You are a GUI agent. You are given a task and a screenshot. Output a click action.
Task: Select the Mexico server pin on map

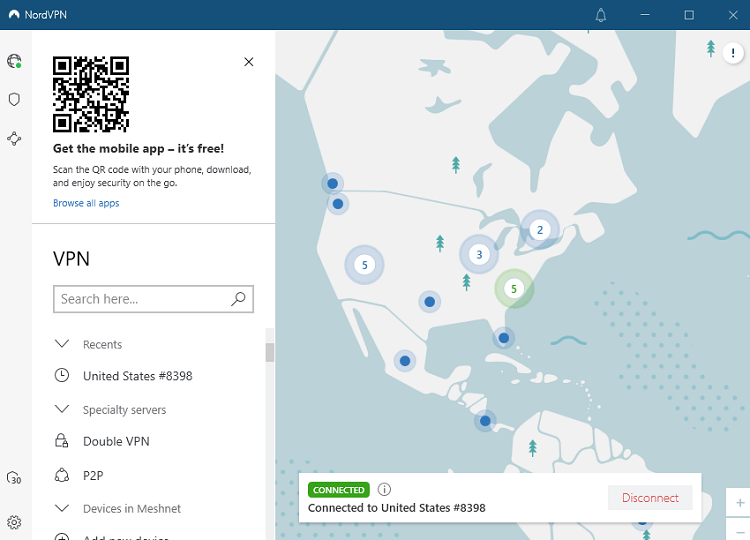click(x=405, y=361)
